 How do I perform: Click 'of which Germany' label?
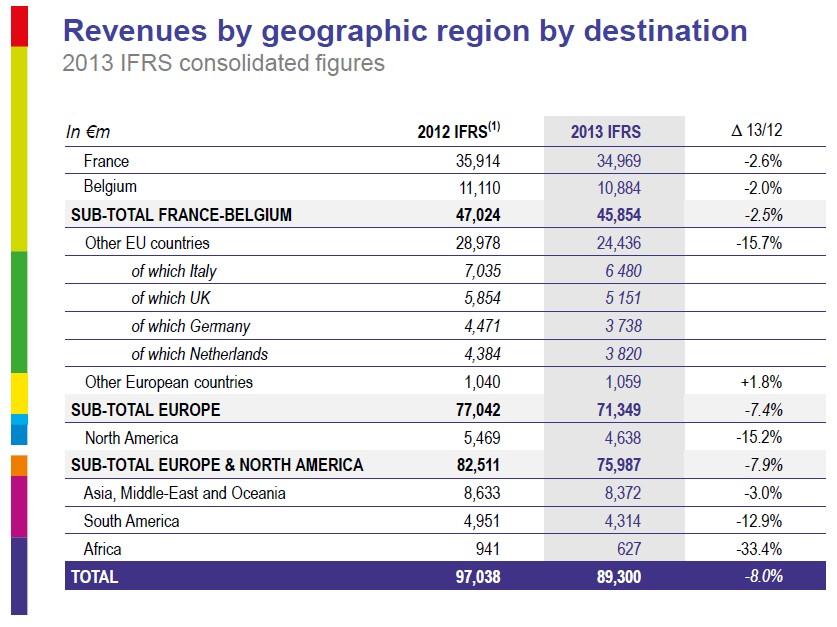tap(191, 327)
